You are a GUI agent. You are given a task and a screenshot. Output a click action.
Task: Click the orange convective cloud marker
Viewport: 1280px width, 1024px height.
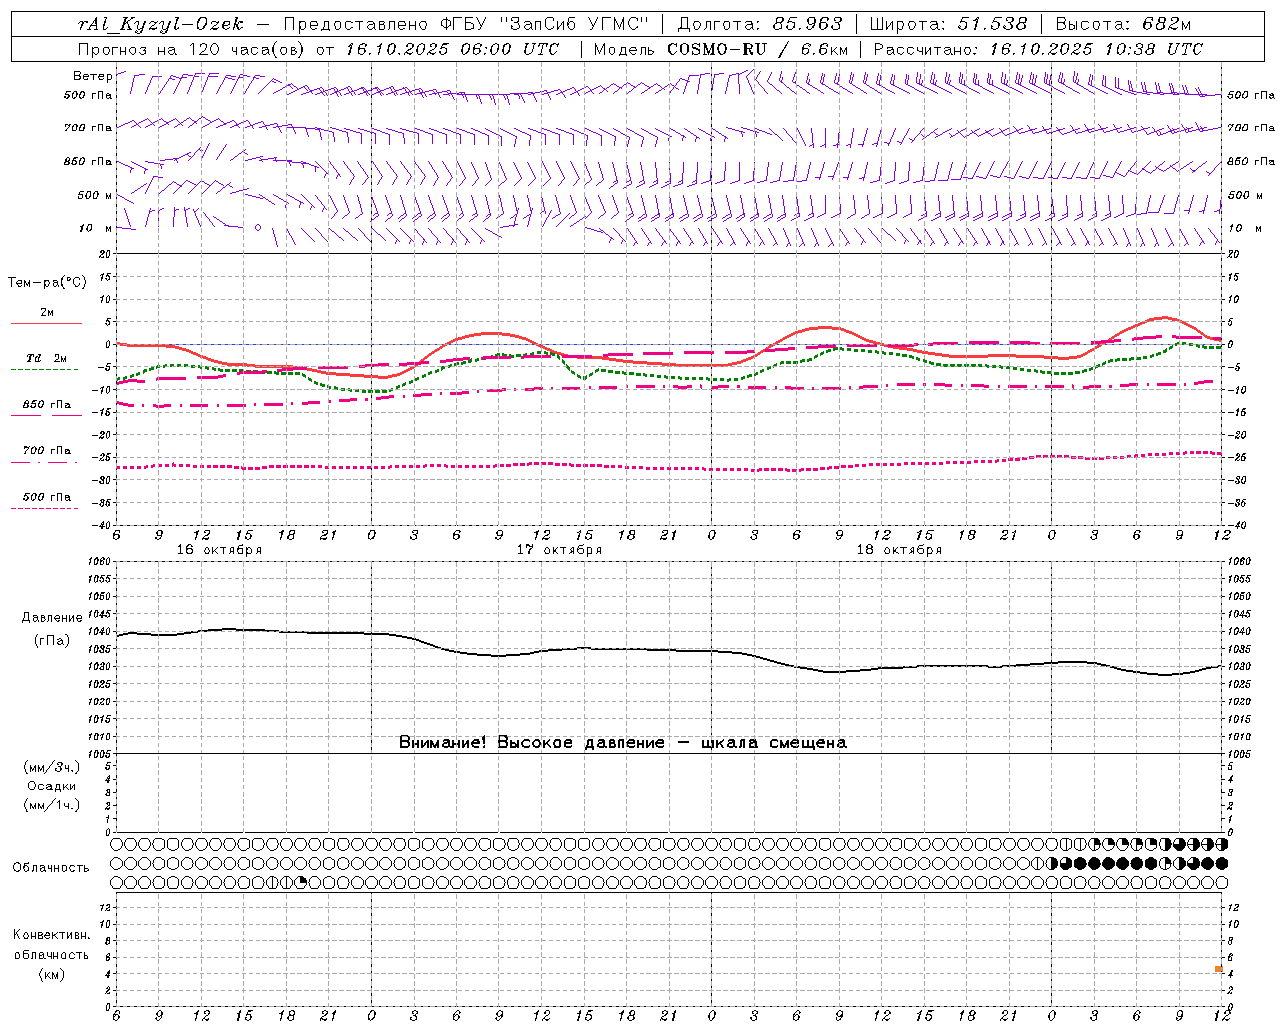[x=1219, y=968]
